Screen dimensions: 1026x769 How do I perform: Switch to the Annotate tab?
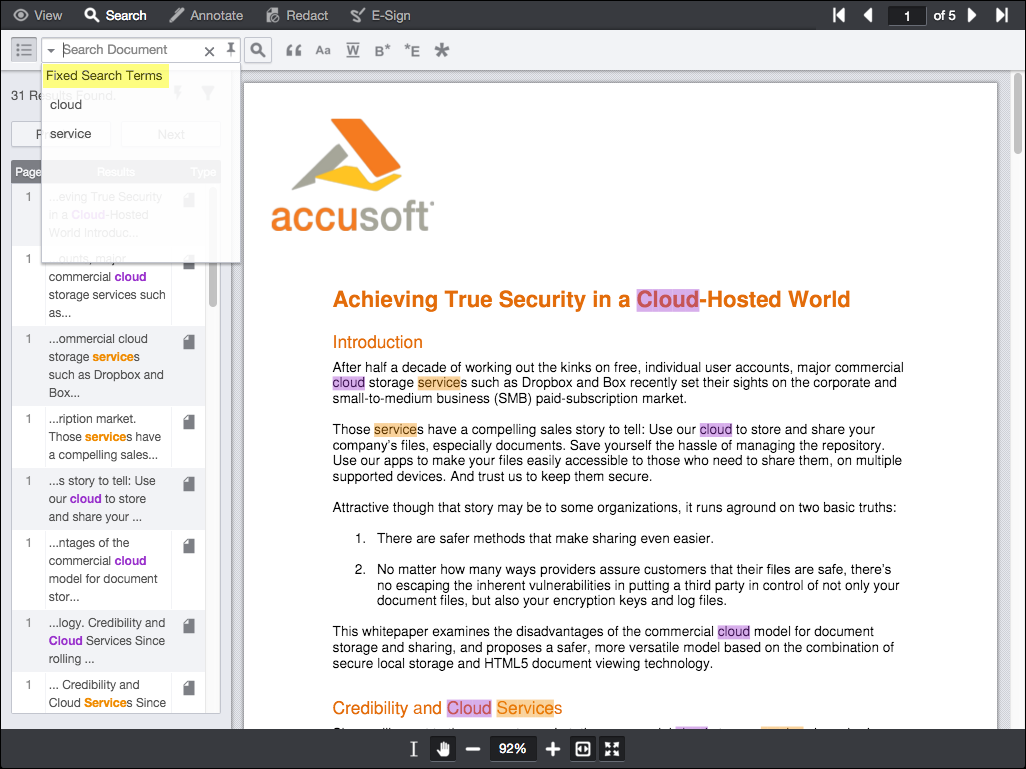205,15
